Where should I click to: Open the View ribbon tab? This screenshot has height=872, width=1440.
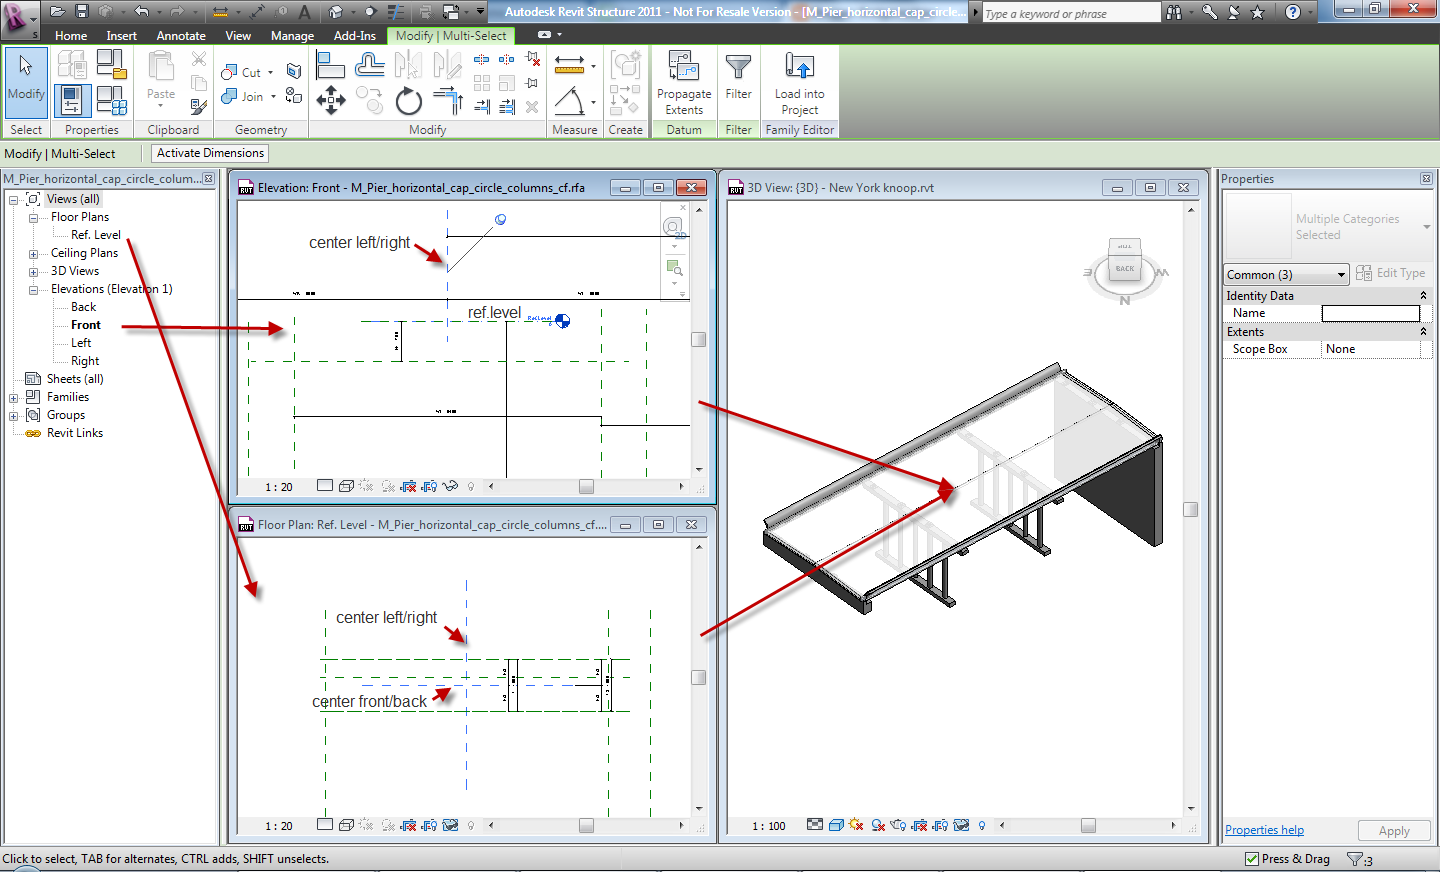click(238, 35)
